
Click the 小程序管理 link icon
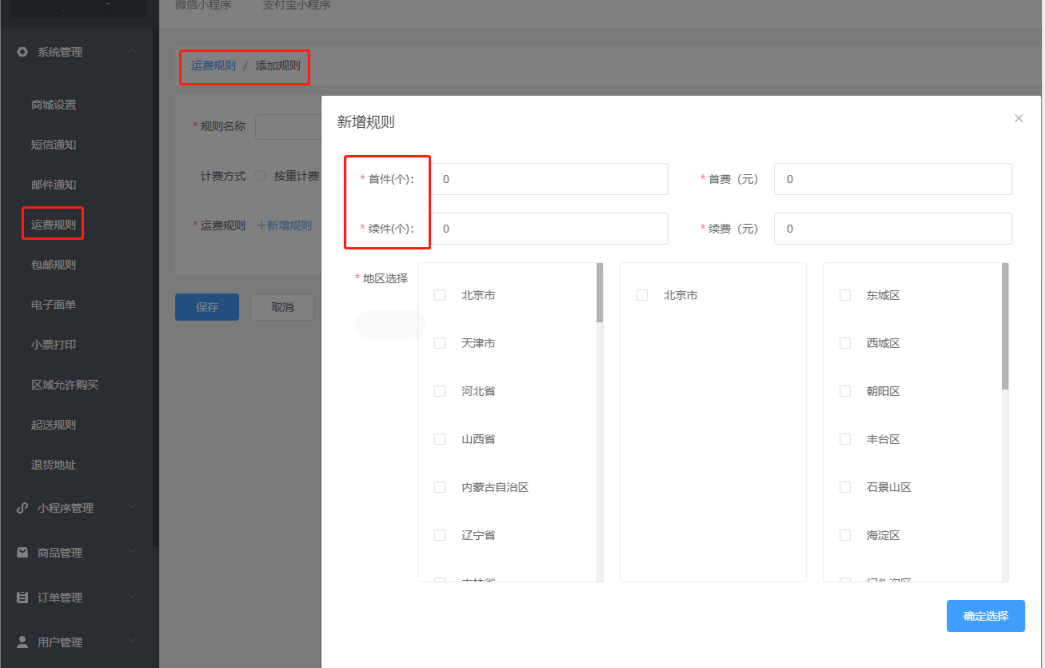click(22, 508)
